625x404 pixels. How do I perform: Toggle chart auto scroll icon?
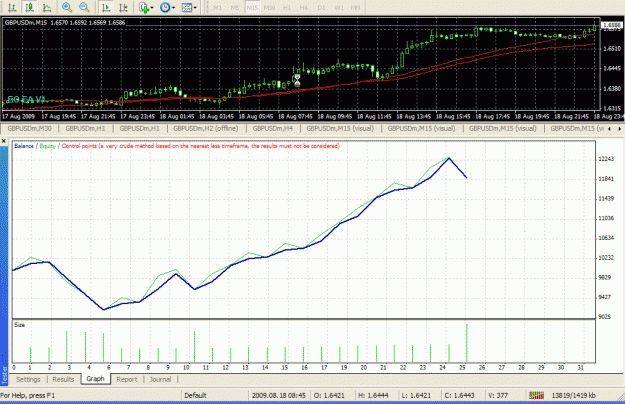tap(106, 7)
